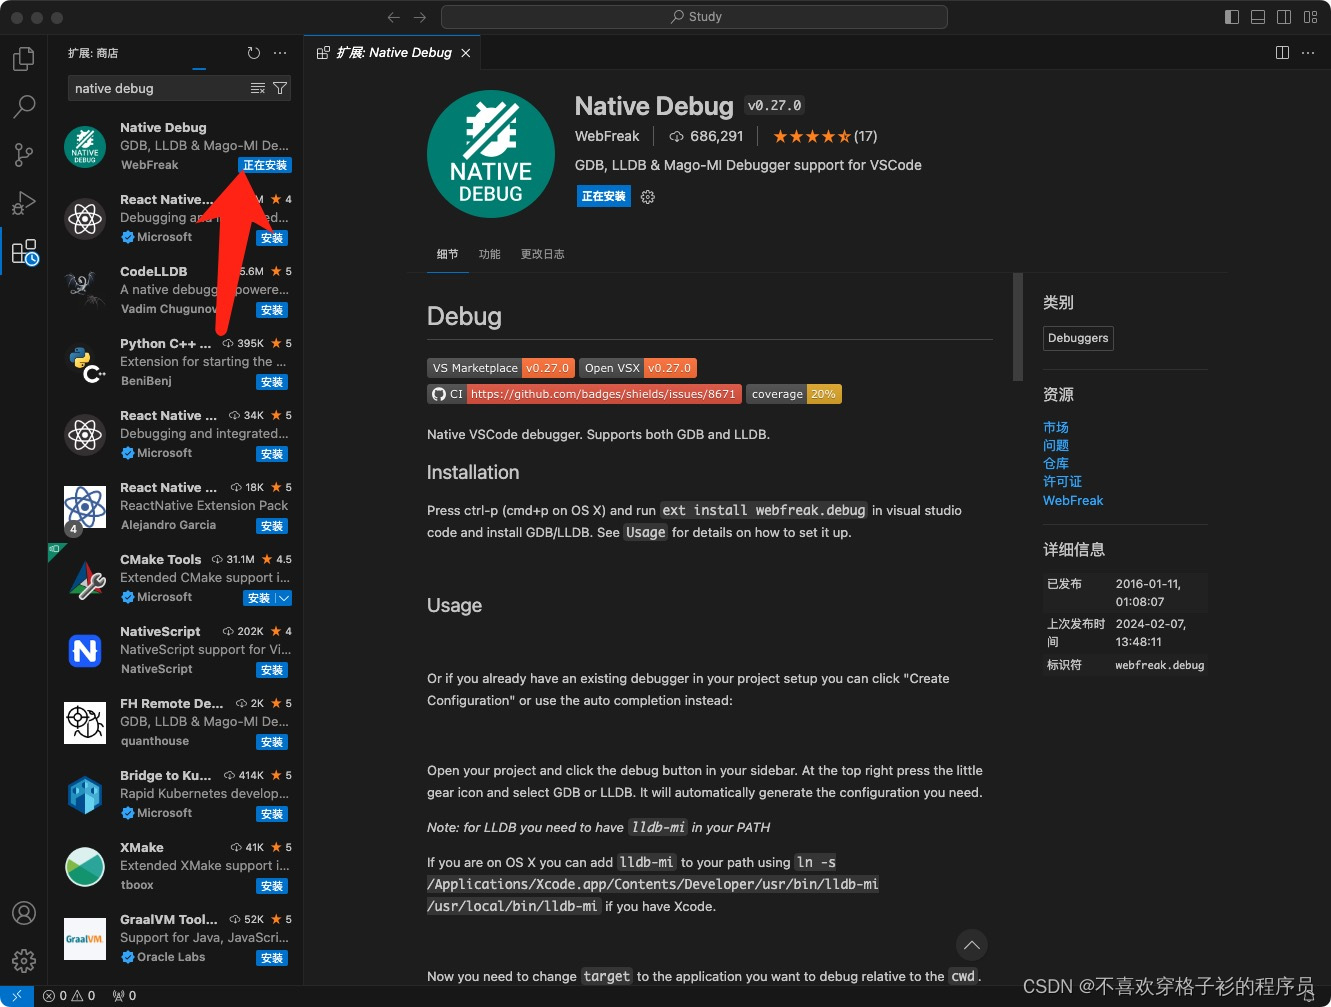Click the gear next to the 正在安装 button

pyautogui.click(x=647, y=196)
